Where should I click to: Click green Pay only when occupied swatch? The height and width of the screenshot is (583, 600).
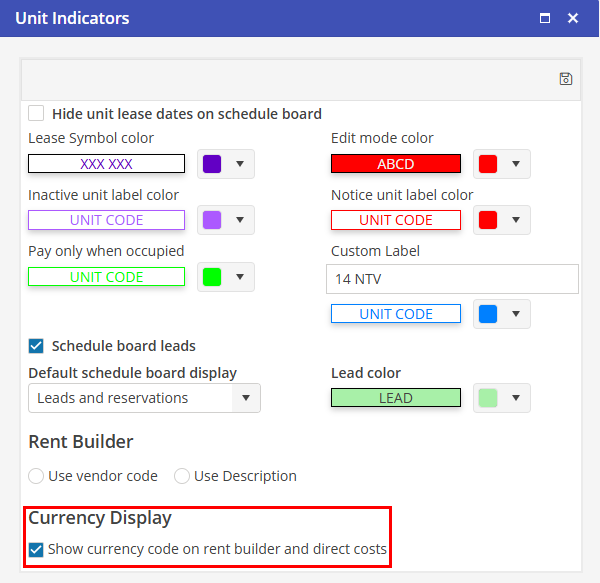[x=212, y=277]
